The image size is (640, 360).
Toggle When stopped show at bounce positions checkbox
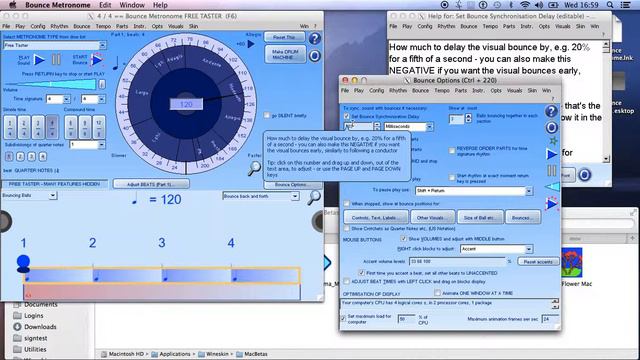pos(347,203)
